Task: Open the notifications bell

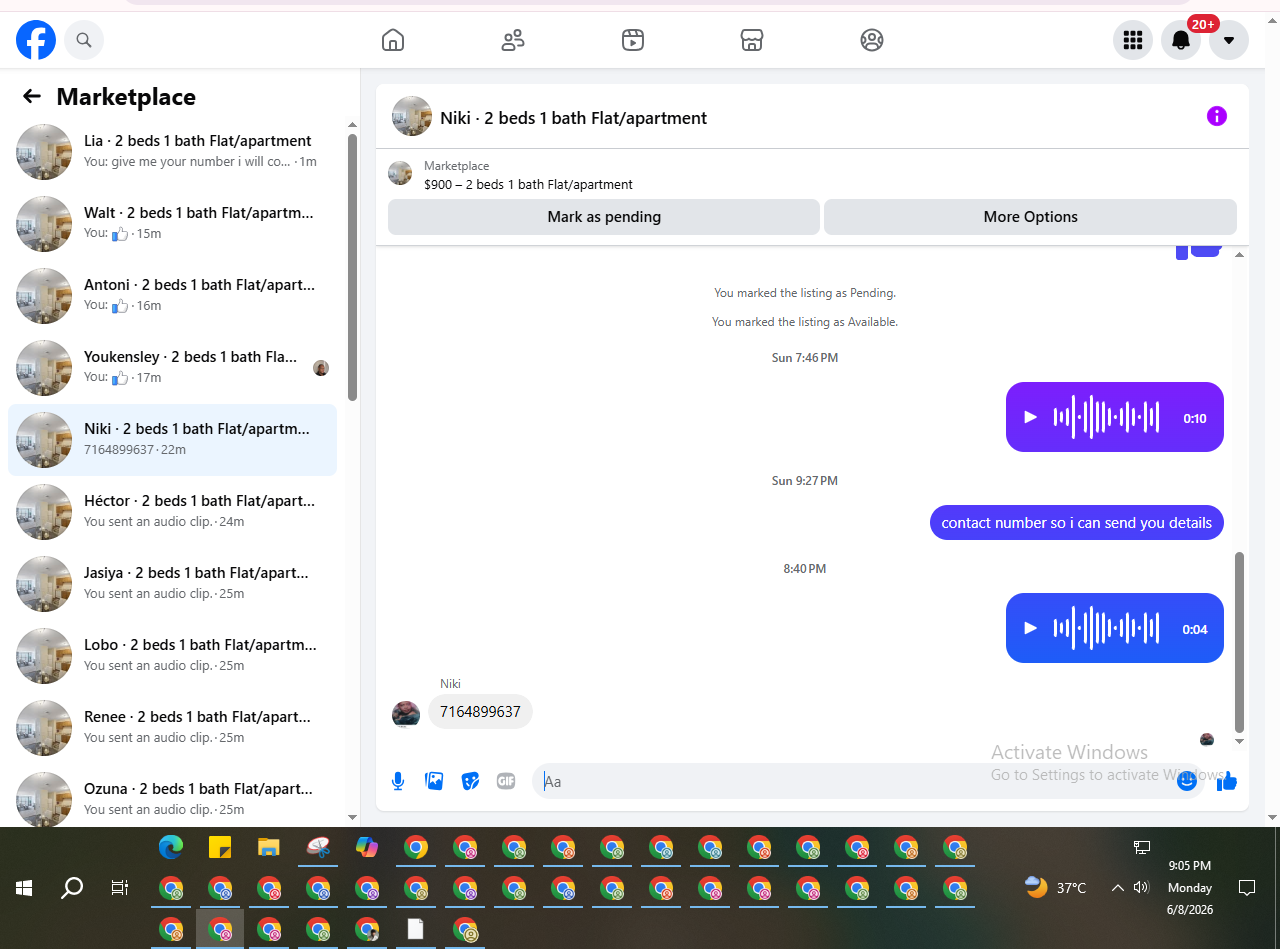Action: pyautogui.click(x=1181, y=40)
